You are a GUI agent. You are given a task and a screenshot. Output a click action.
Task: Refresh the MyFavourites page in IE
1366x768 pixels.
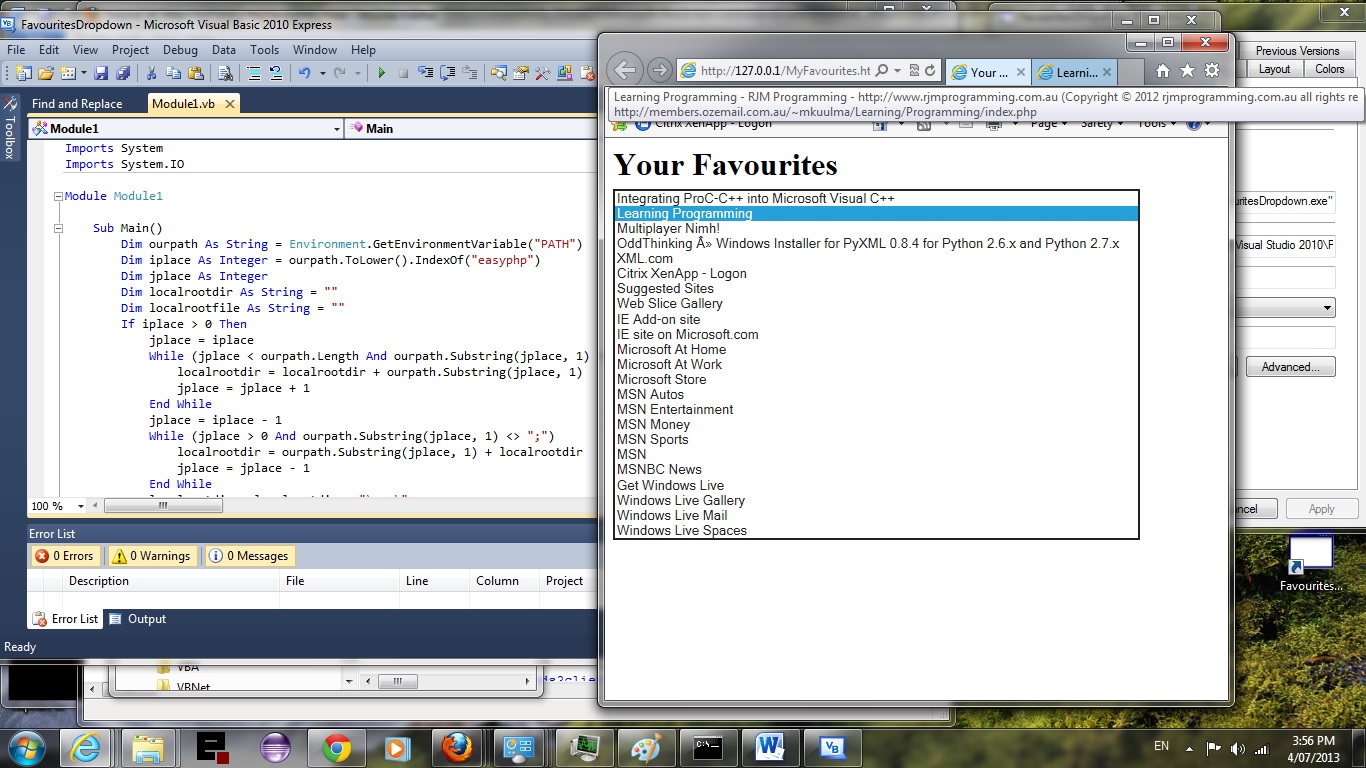pos(930,71)
